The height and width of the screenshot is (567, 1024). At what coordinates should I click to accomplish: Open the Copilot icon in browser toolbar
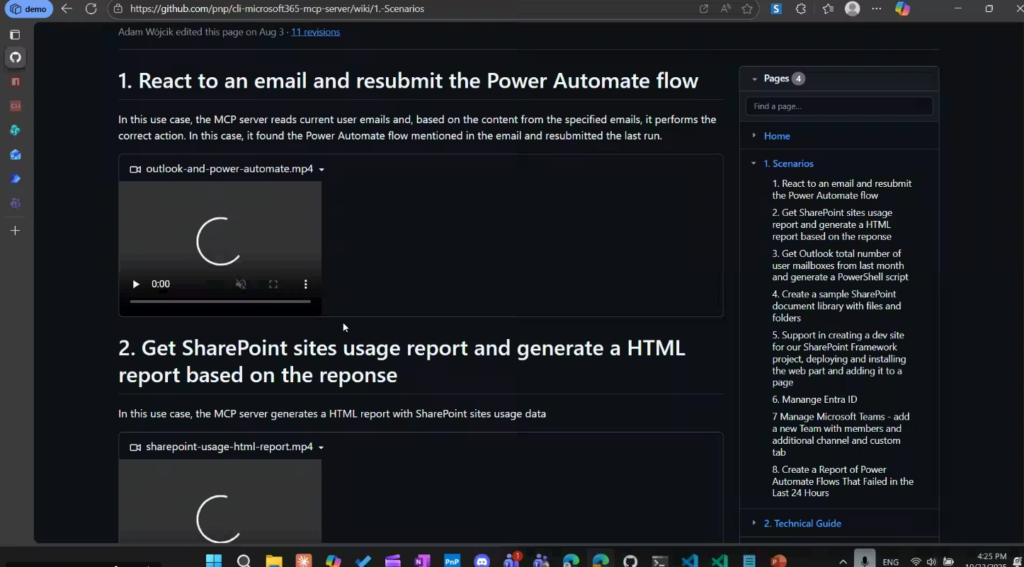point(902,9)
